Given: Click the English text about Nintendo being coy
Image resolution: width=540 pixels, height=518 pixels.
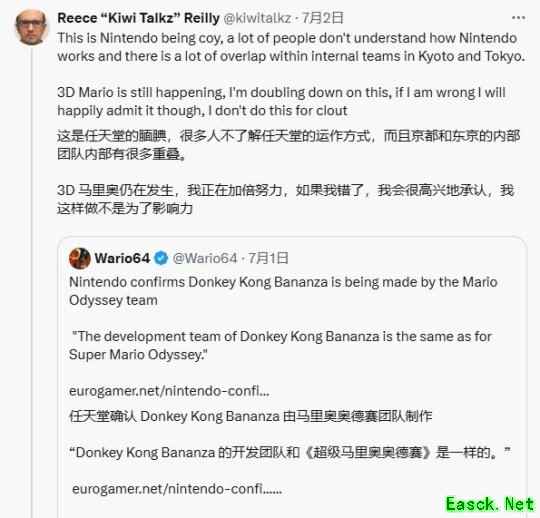Looking at the screenshot, I should point(291,47).
